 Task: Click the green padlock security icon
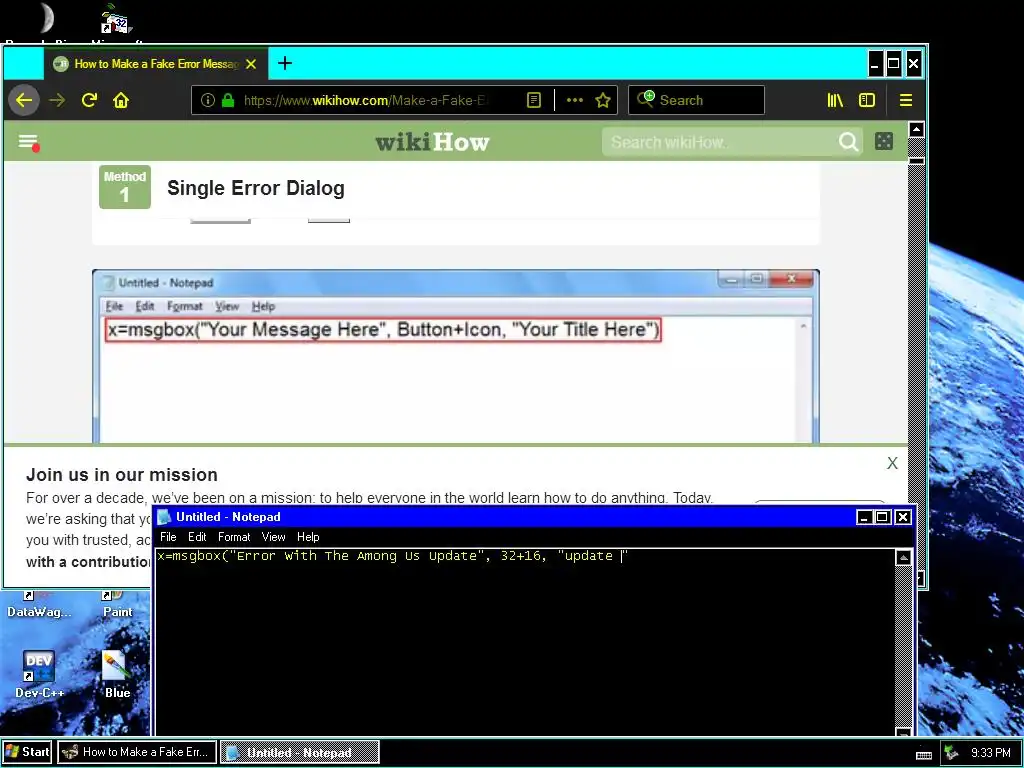[228, 101]
